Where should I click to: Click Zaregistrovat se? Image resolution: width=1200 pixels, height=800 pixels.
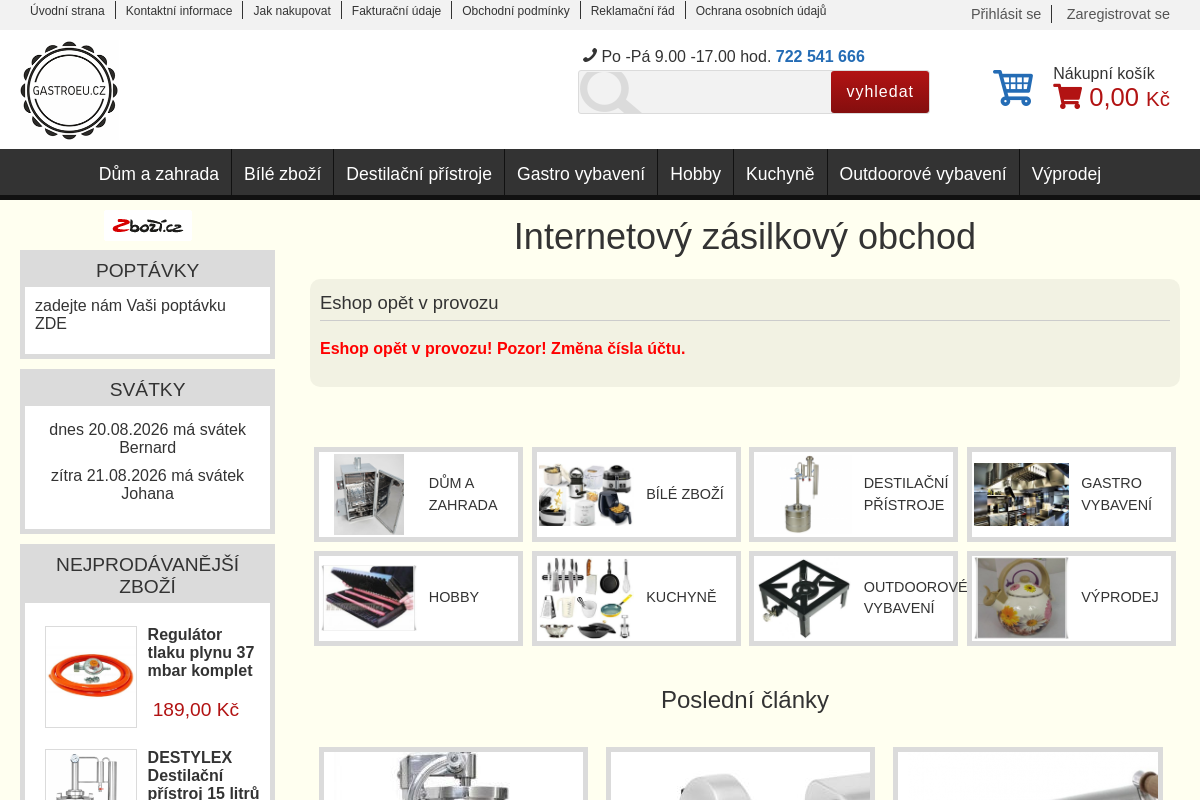(1118, 14)
